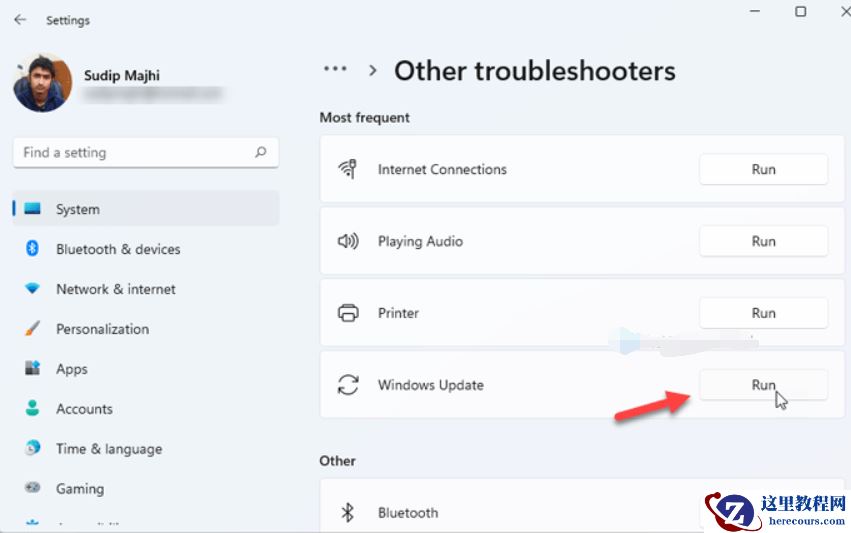Click the Bluetooth sidebar icon
The width and height of the screenshot is (851, 533).
click(x=32, y=249)
